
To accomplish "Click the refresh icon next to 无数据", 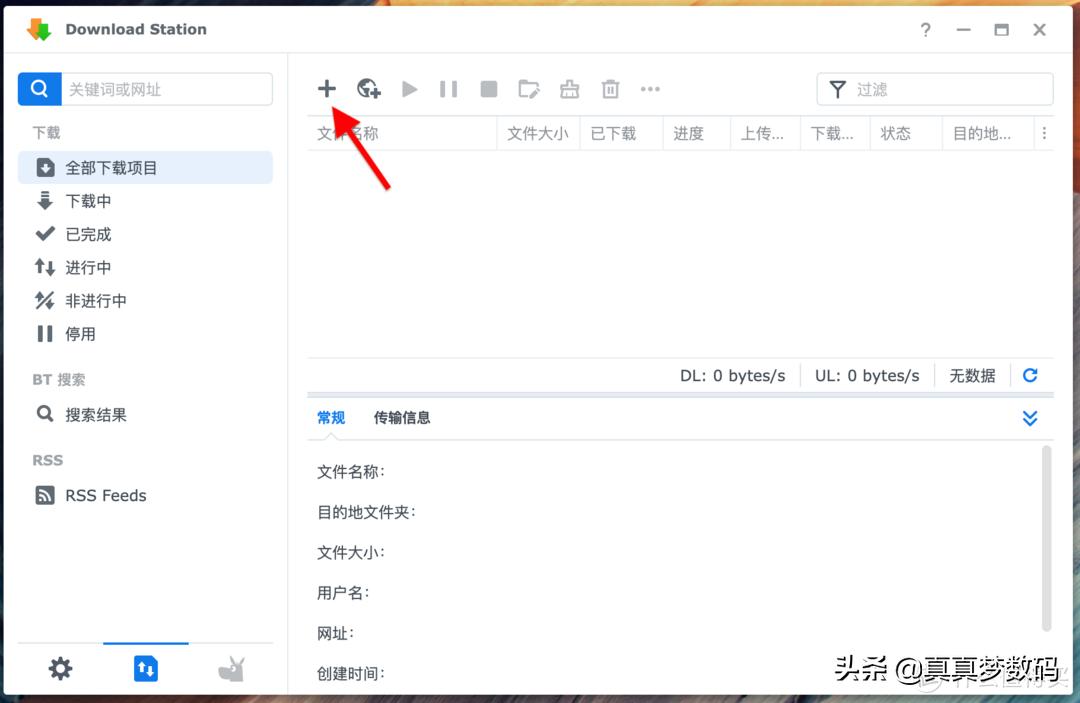I will (x=1030, y=375).
